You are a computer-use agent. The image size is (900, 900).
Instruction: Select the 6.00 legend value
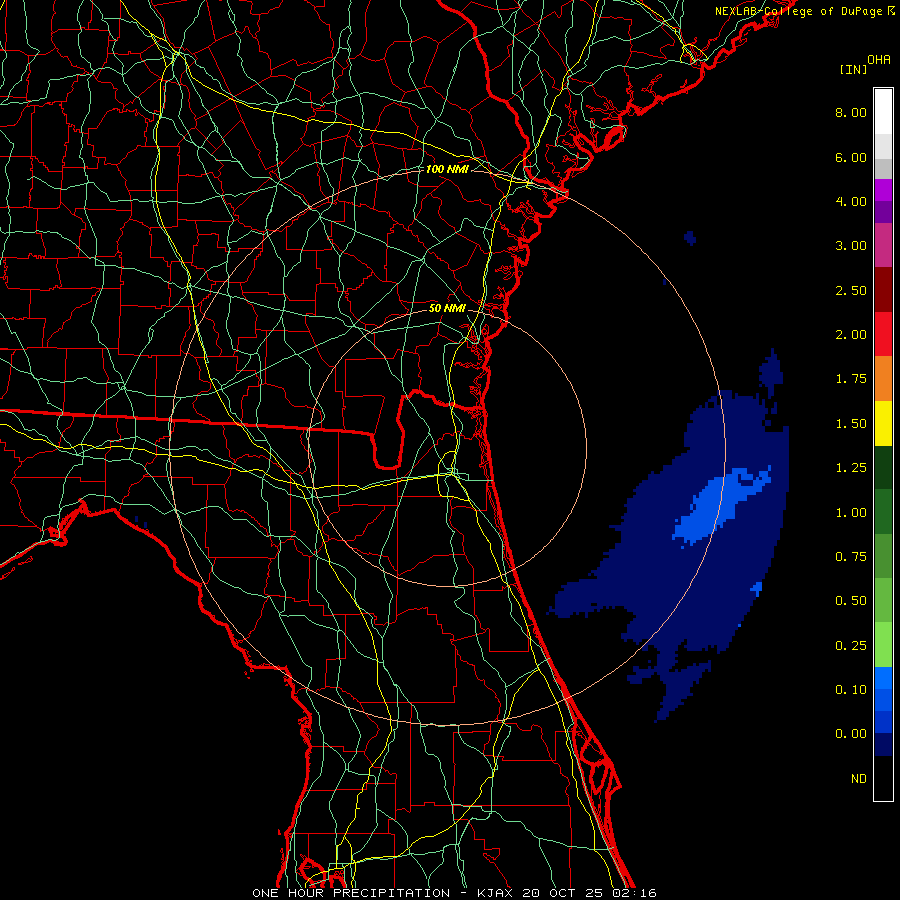click(x=851, y=157)
